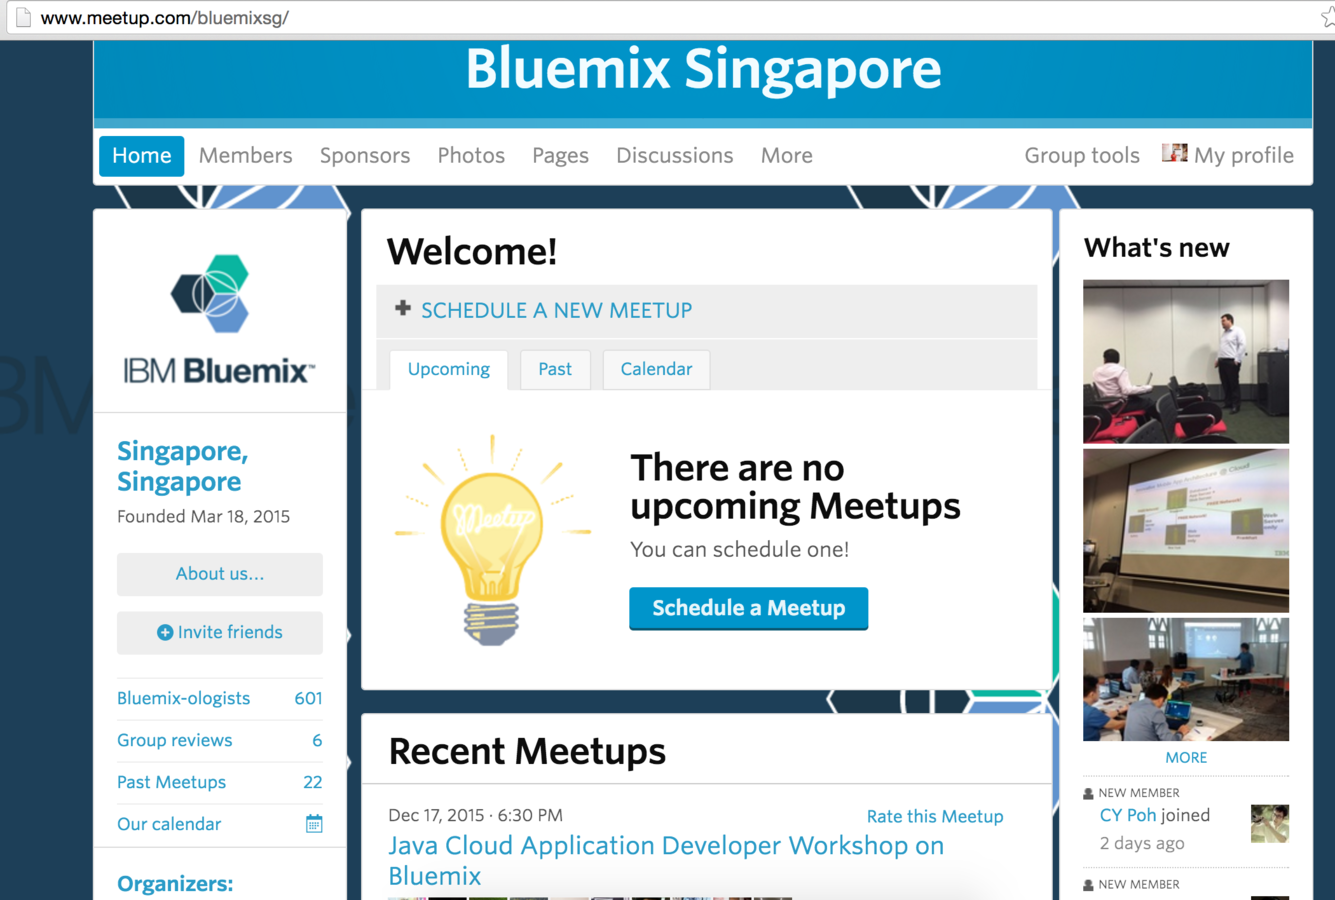Click the Meetup lightbulb illustration

[492, 540]
